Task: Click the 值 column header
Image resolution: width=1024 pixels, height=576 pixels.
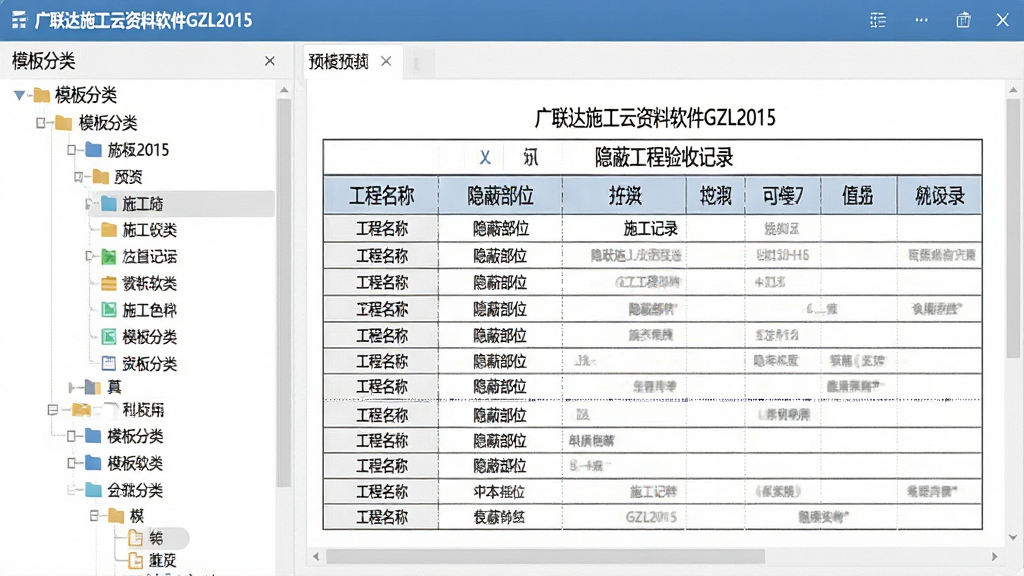Action: coord(858,195)
